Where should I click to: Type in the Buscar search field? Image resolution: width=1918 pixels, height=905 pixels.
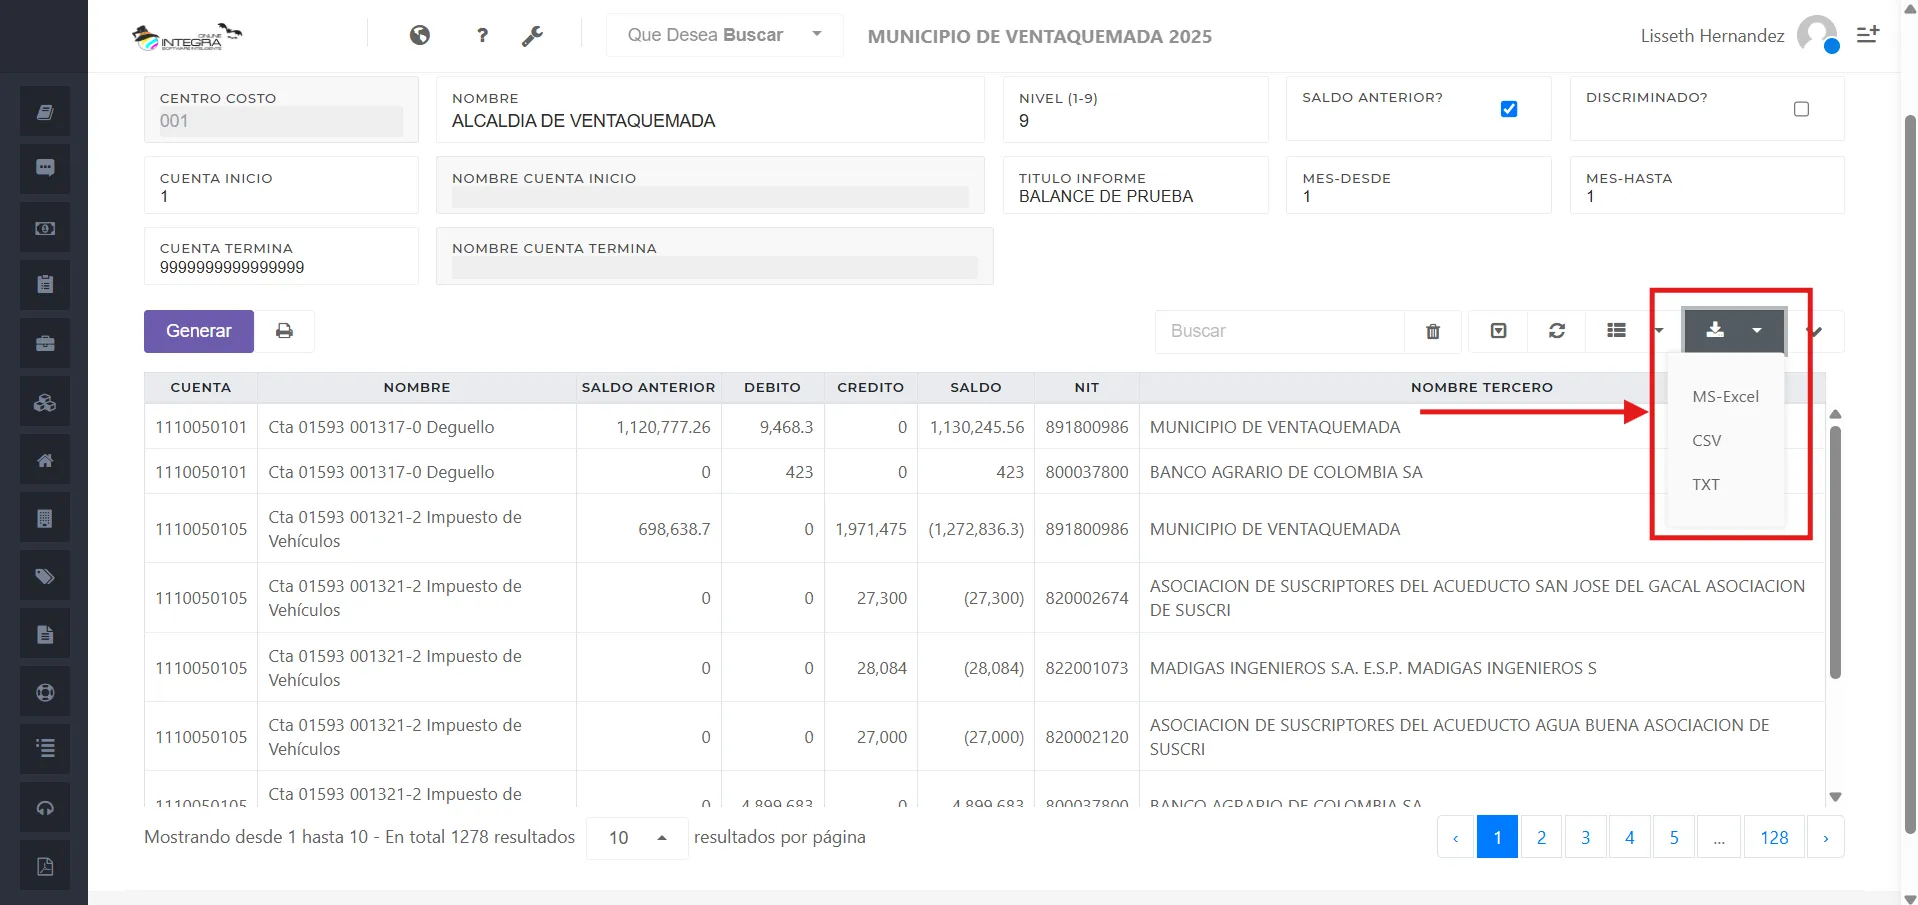pos(1280,331)
